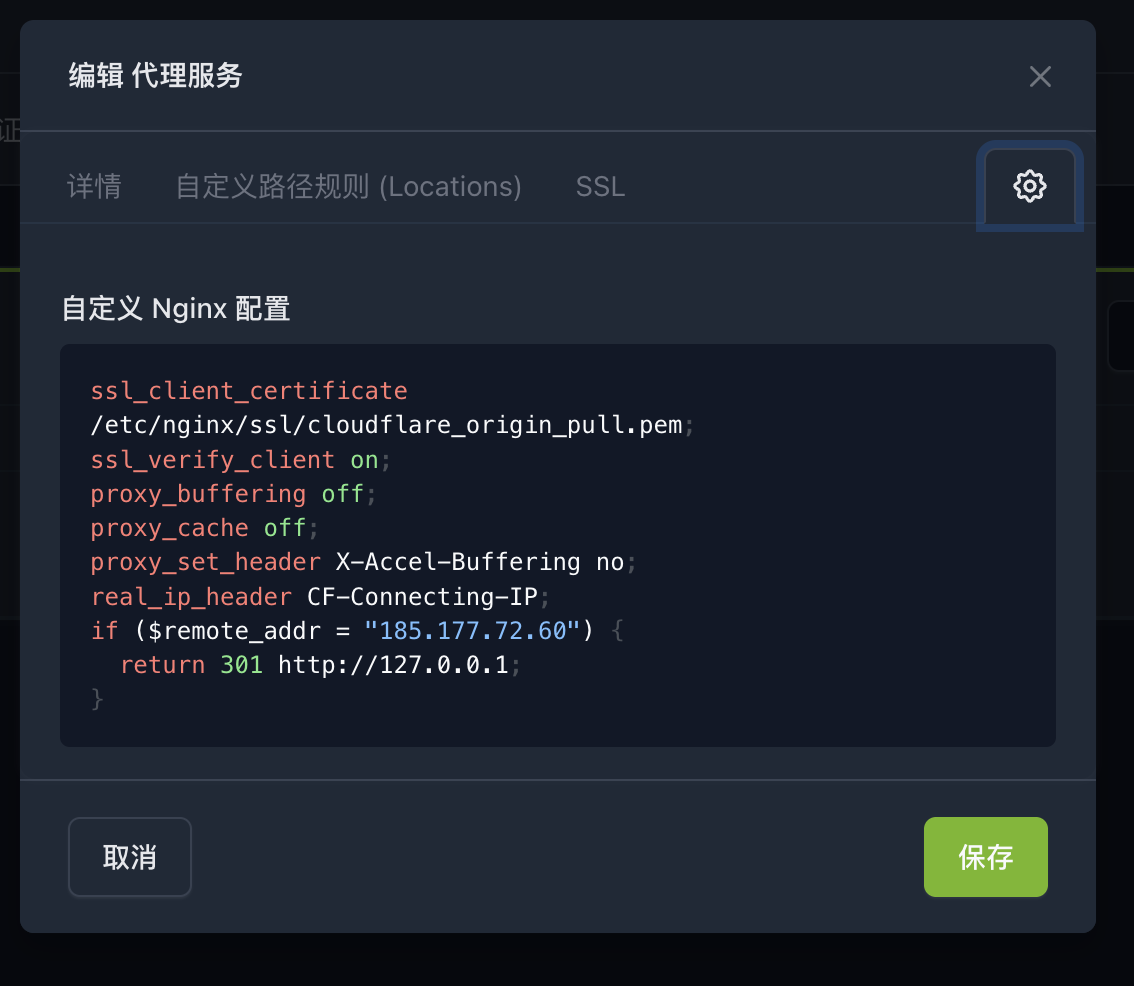Place cursor on ssl_client_certificate directive
Viewport: 1134px width, 986px height.
coord(249,391)
